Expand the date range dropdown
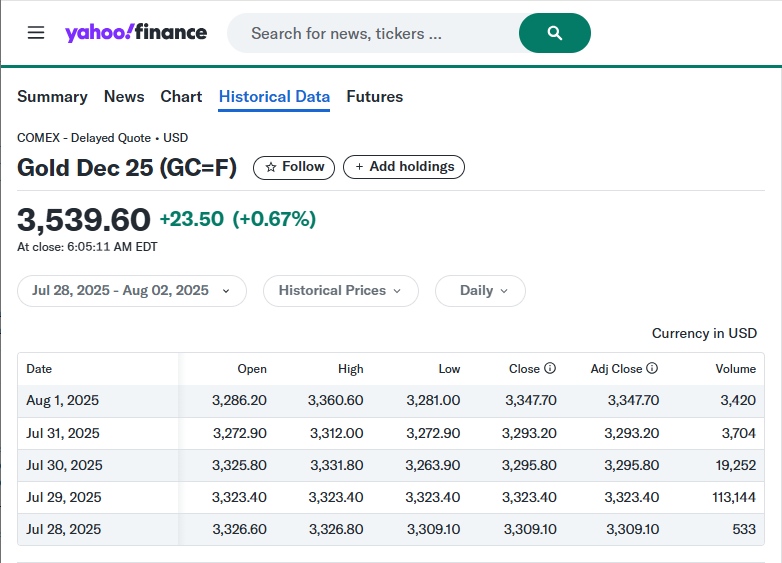The image size is (782, 563). [x=131, y=291]
